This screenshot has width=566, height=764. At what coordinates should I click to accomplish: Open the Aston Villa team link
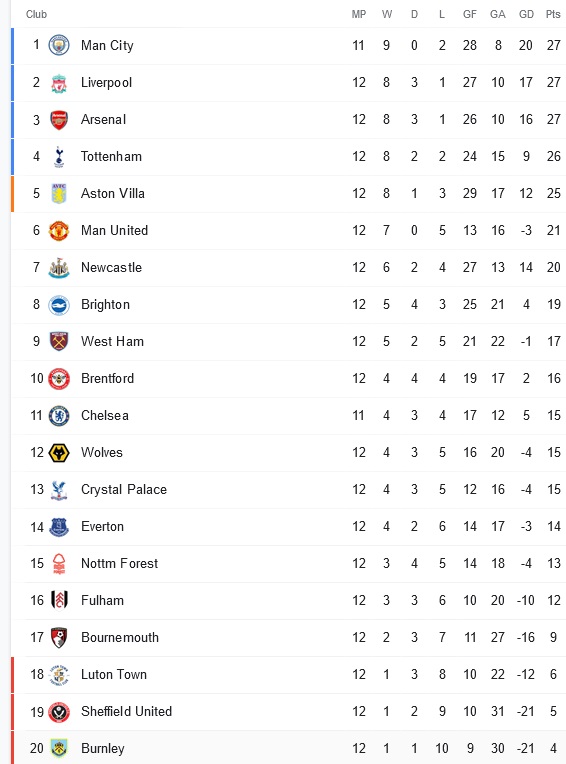click(x=113, y=193)
